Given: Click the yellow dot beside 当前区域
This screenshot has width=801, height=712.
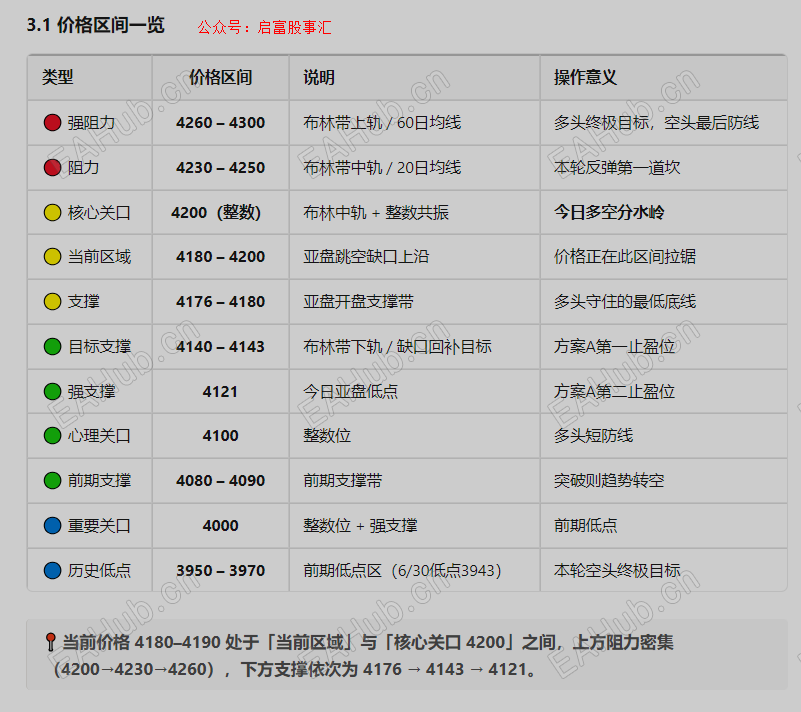Looking at the screenshot, I should pyautogui.click(x=52, y=256).
